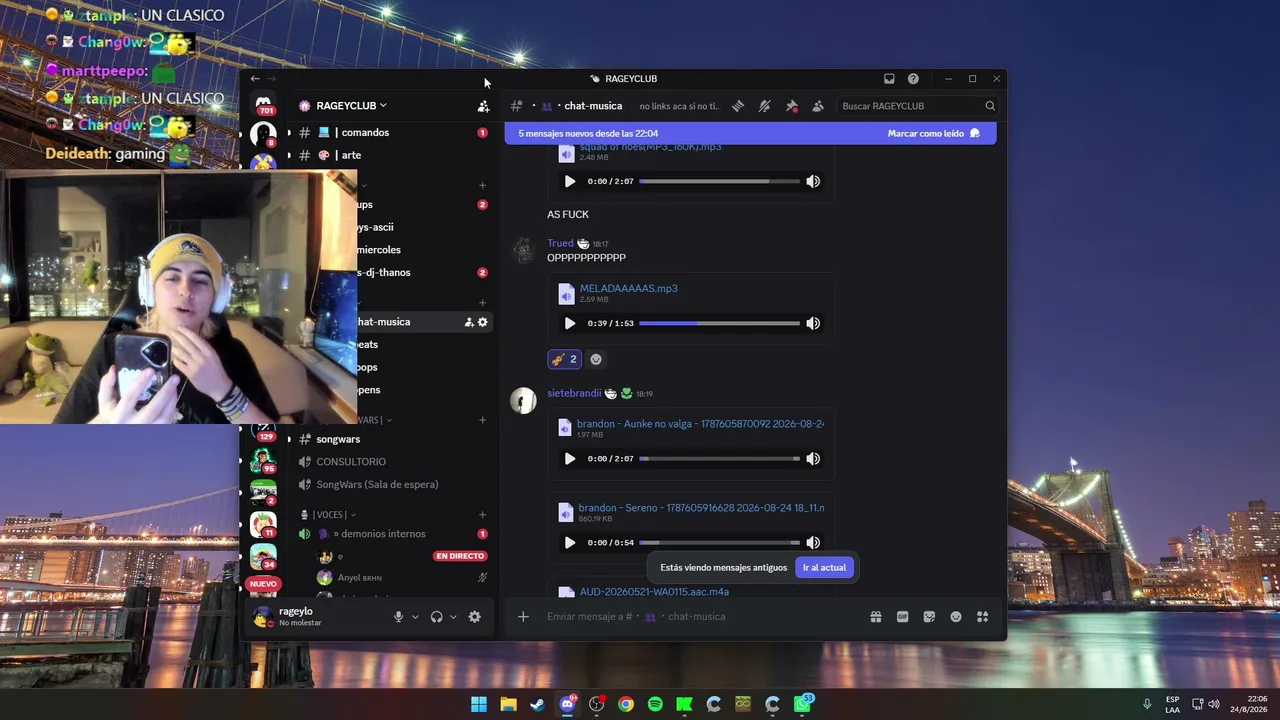Open Steam from the taskbar
The width and height of the screenshot is (1280, 720).
(x=538, y=704)
